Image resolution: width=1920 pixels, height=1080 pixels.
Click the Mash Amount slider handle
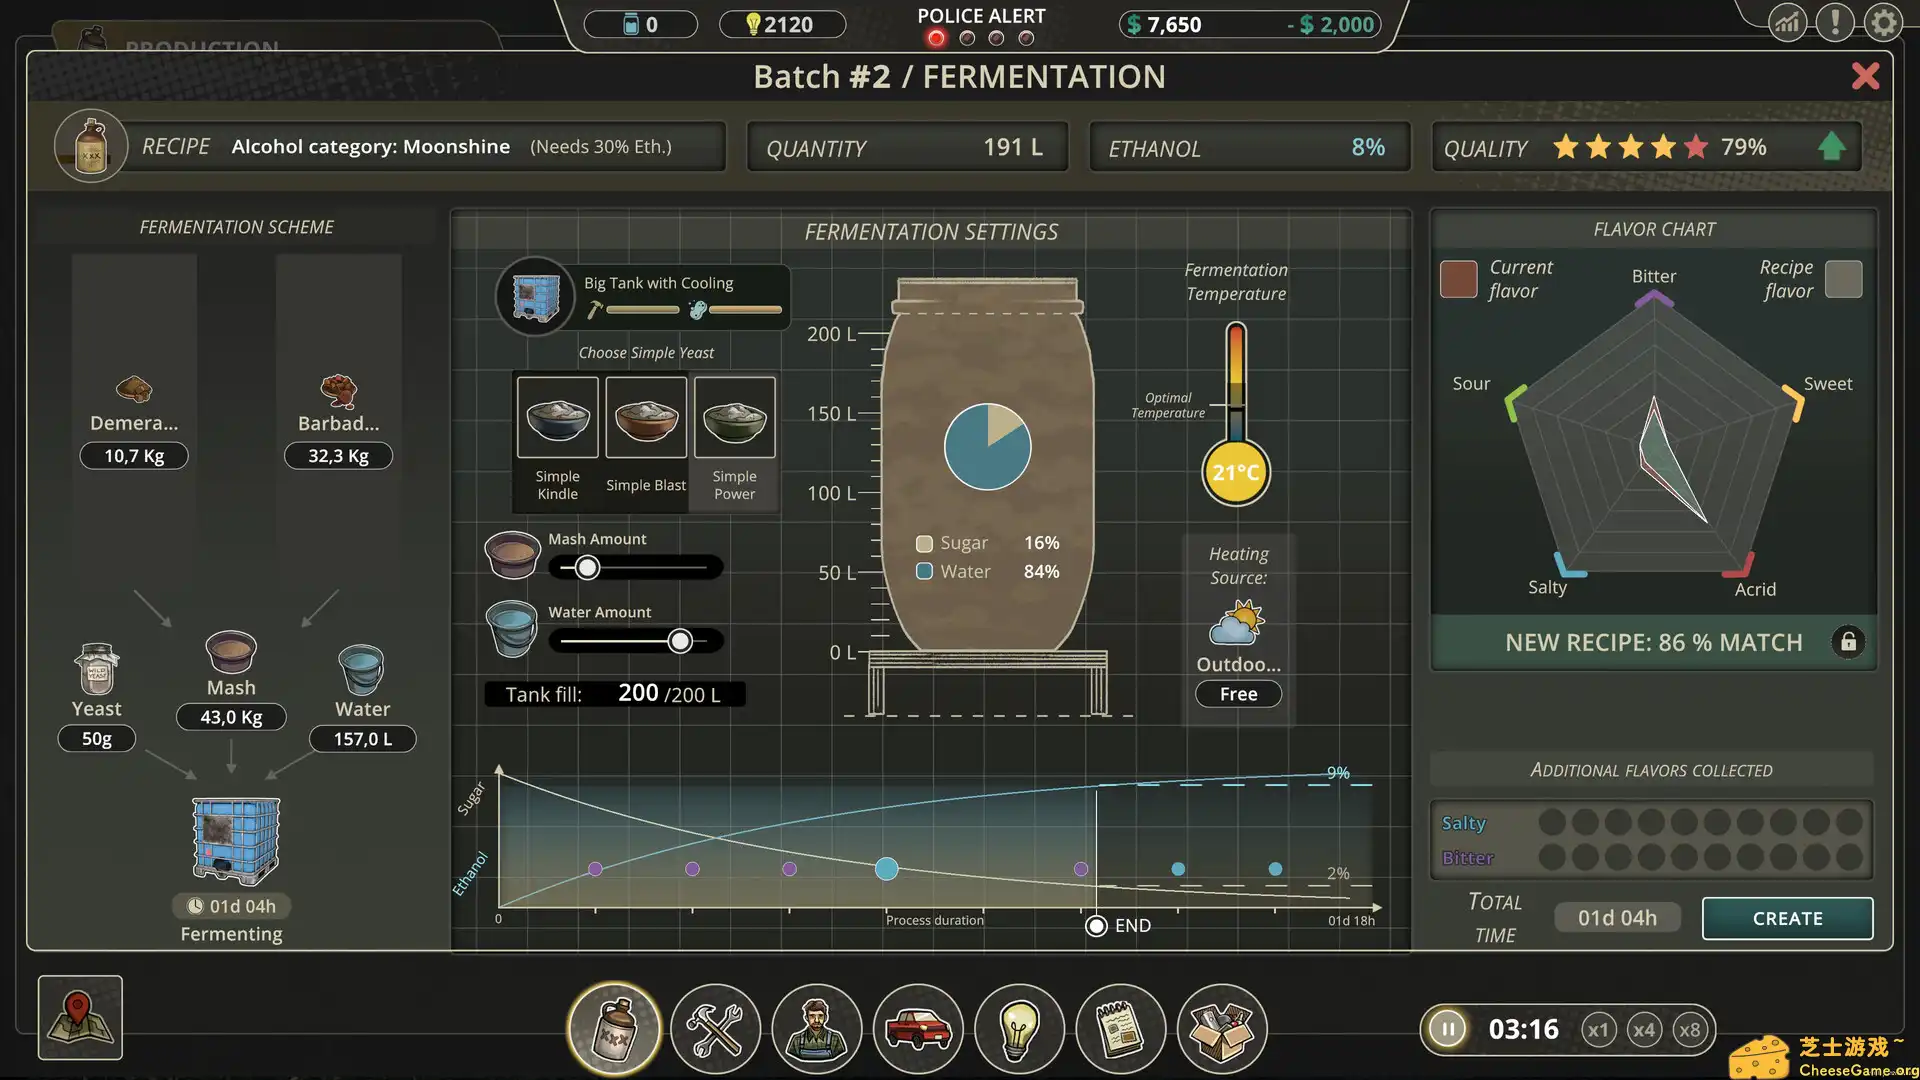[587, 568]
